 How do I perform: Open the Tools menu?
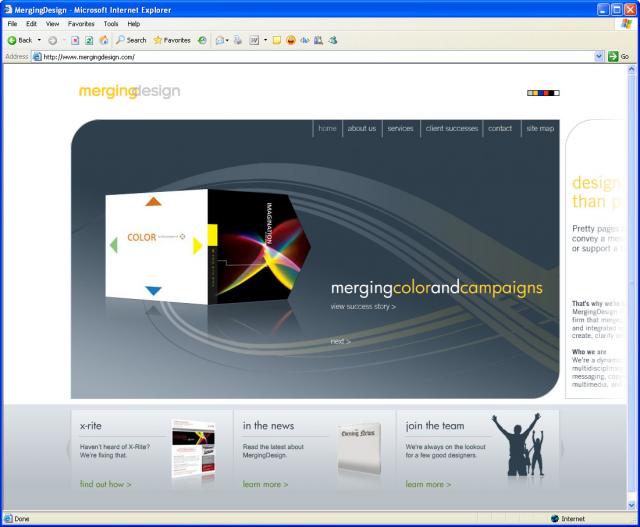pos(110,23)
